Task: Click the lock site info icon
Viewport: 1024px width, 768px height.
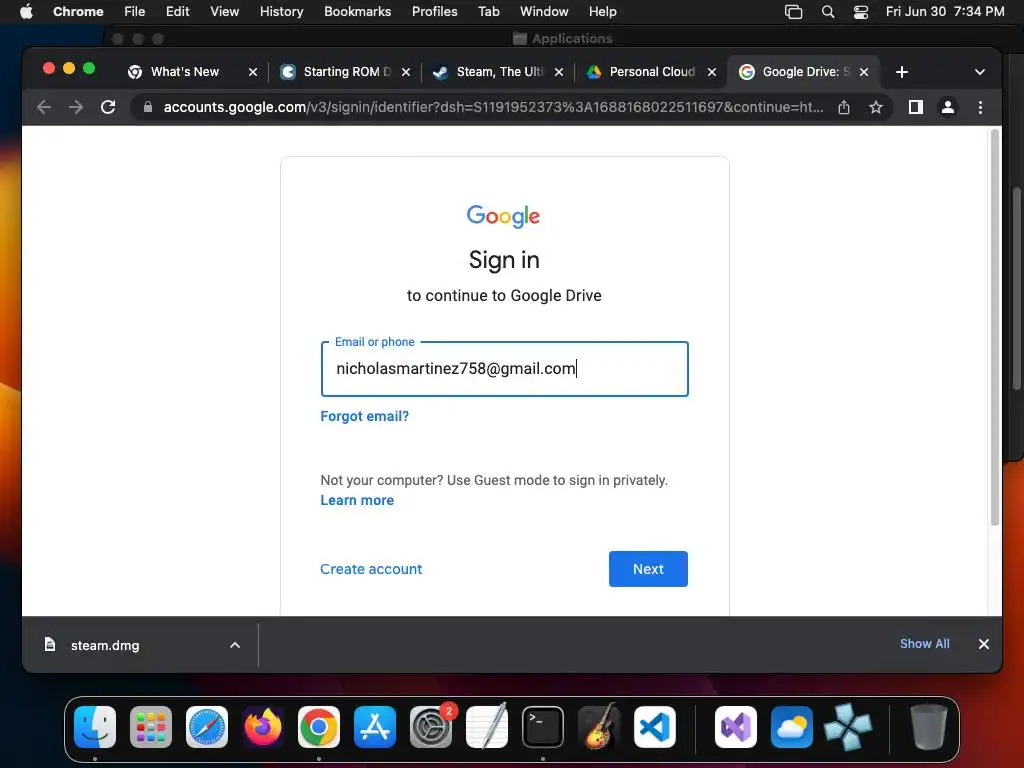Action: point(148,107)
